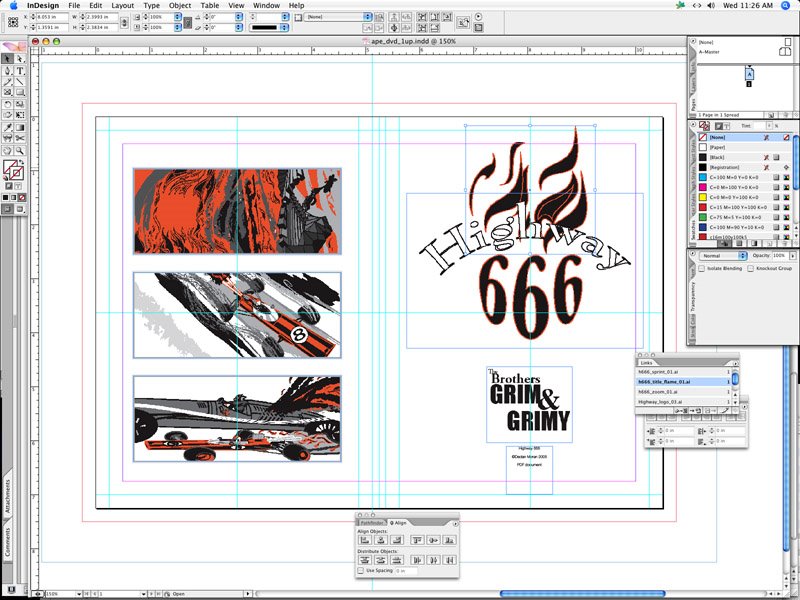800x600 pixels.
Task: Click the X position field in Control bar
Action: pyautogui.click(x=53, y=17)
